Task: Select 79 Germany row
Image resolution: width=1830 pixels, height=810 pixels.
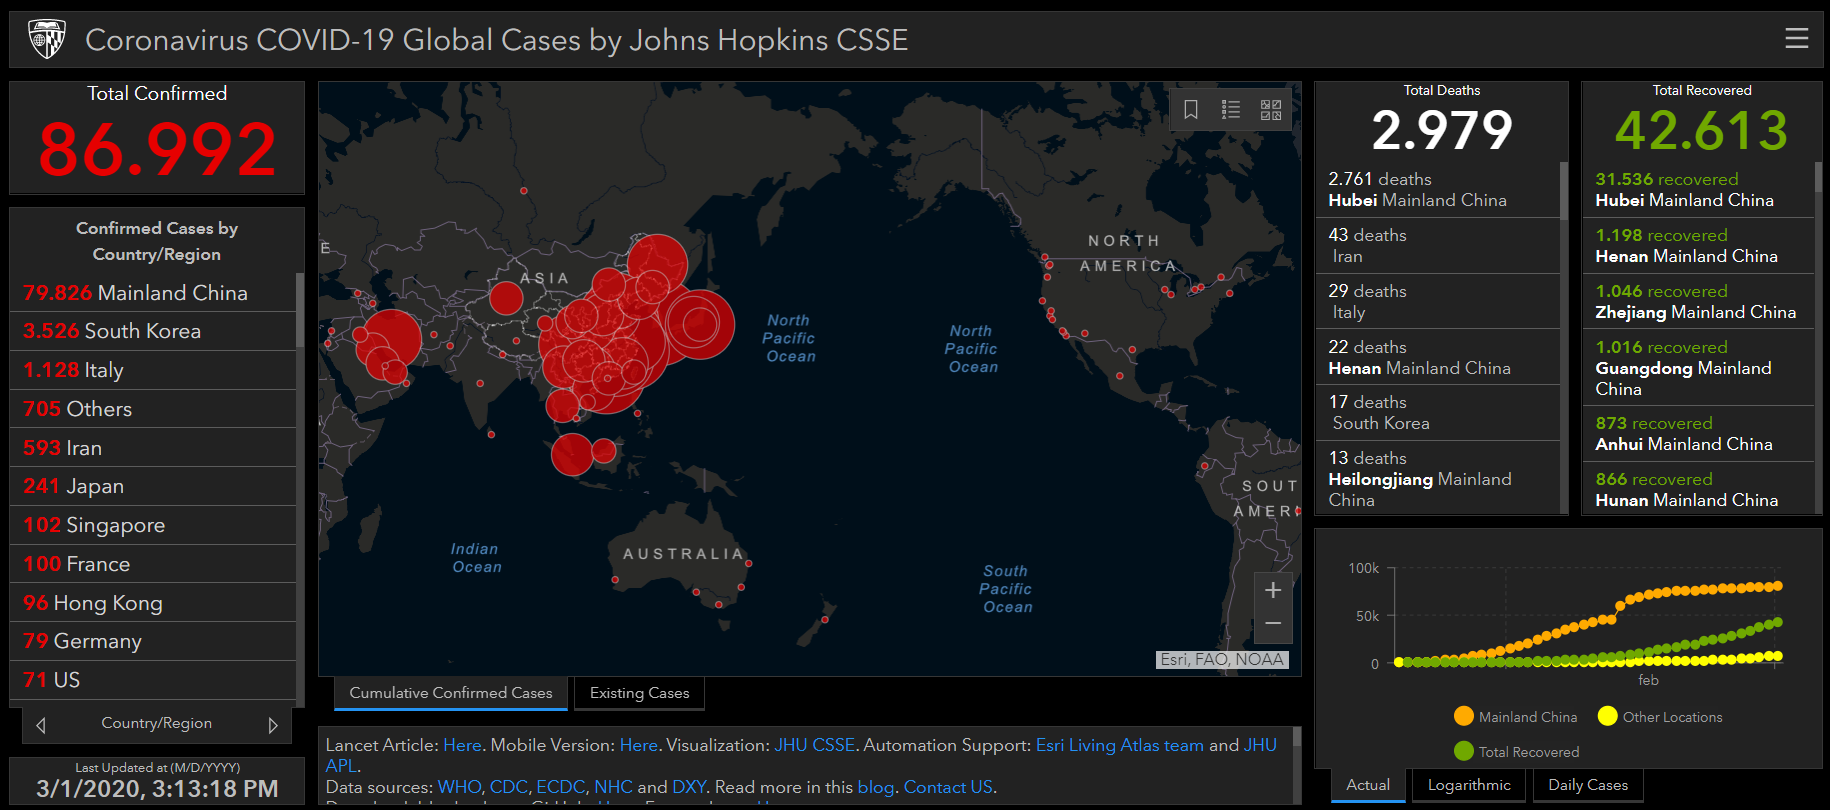Action: pyautogui.click(x=153, y=641)
